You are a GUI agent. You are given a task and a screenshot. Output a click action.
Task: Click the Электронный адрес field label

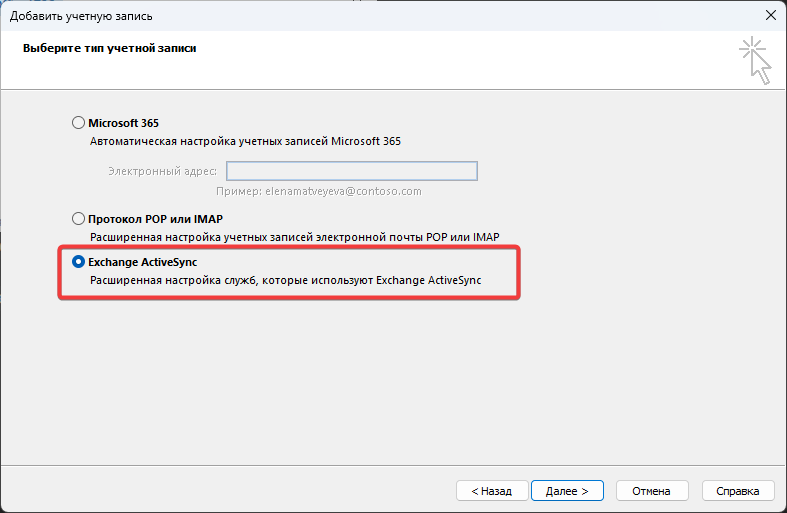[162, 171]
